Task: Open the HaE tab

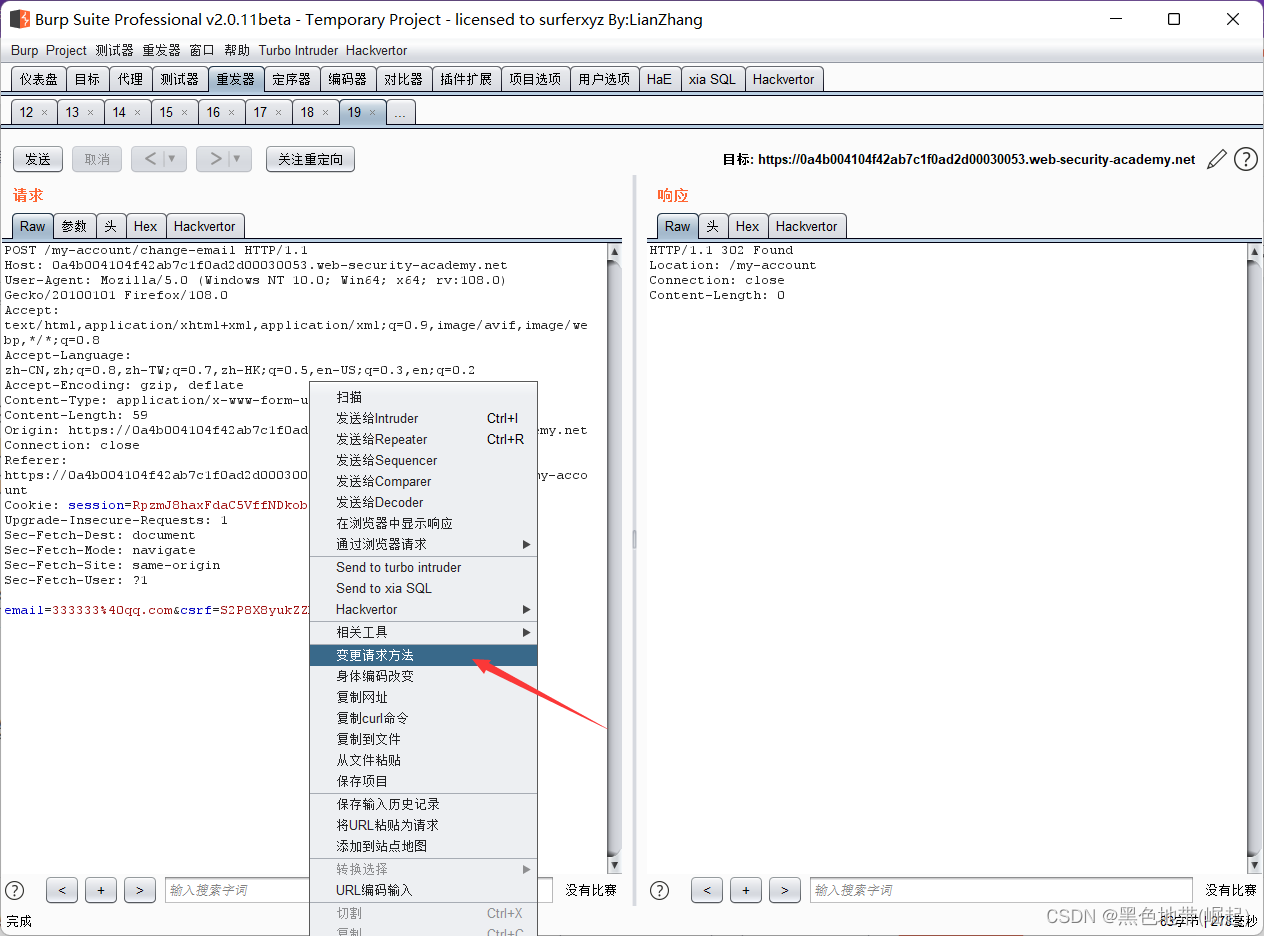Action: click(x=659, y=80)
